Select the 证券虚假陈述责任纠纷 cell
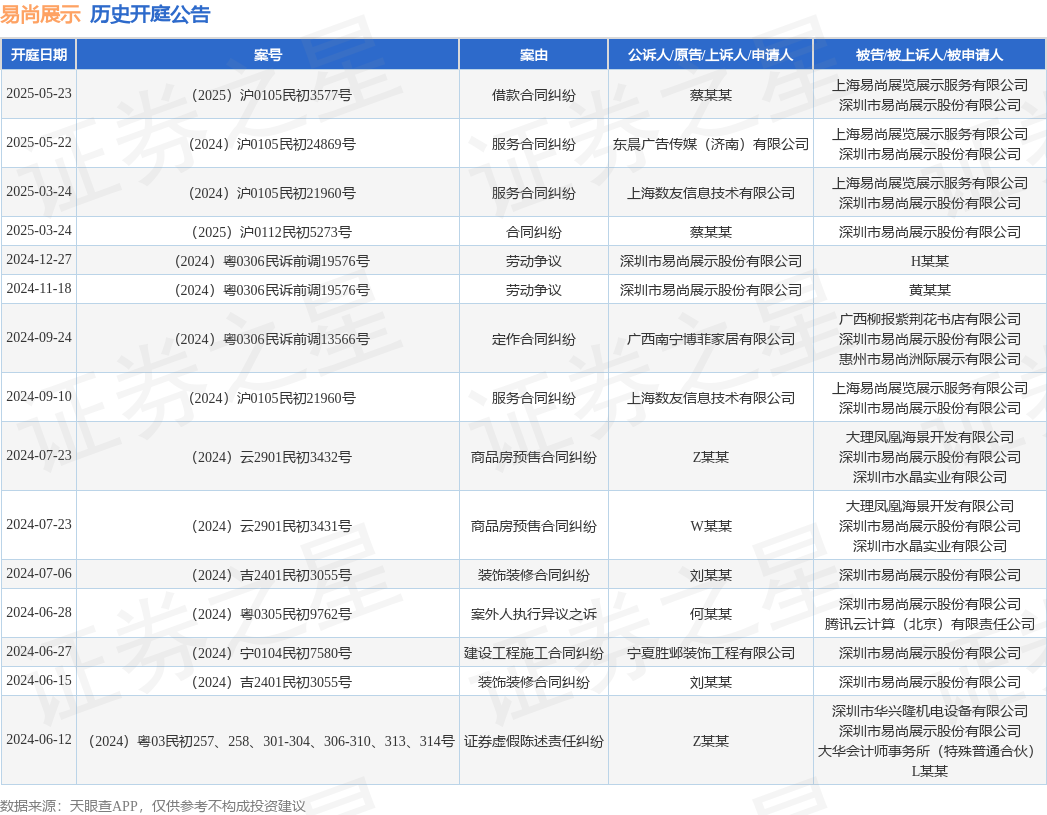The image size is (1047, 815). [x=534, y=742]
